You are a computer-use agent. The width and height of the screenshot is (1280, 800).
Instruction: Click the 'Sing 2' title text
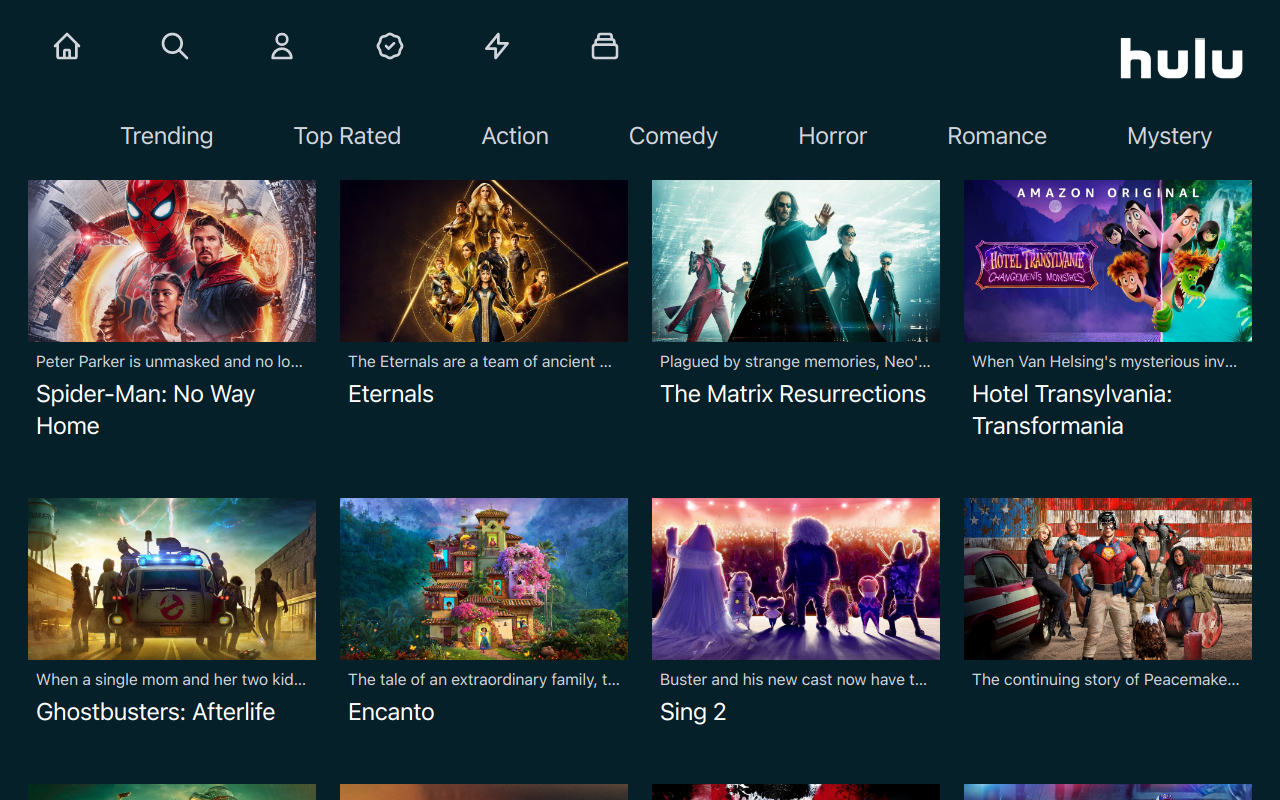(693, 712)
